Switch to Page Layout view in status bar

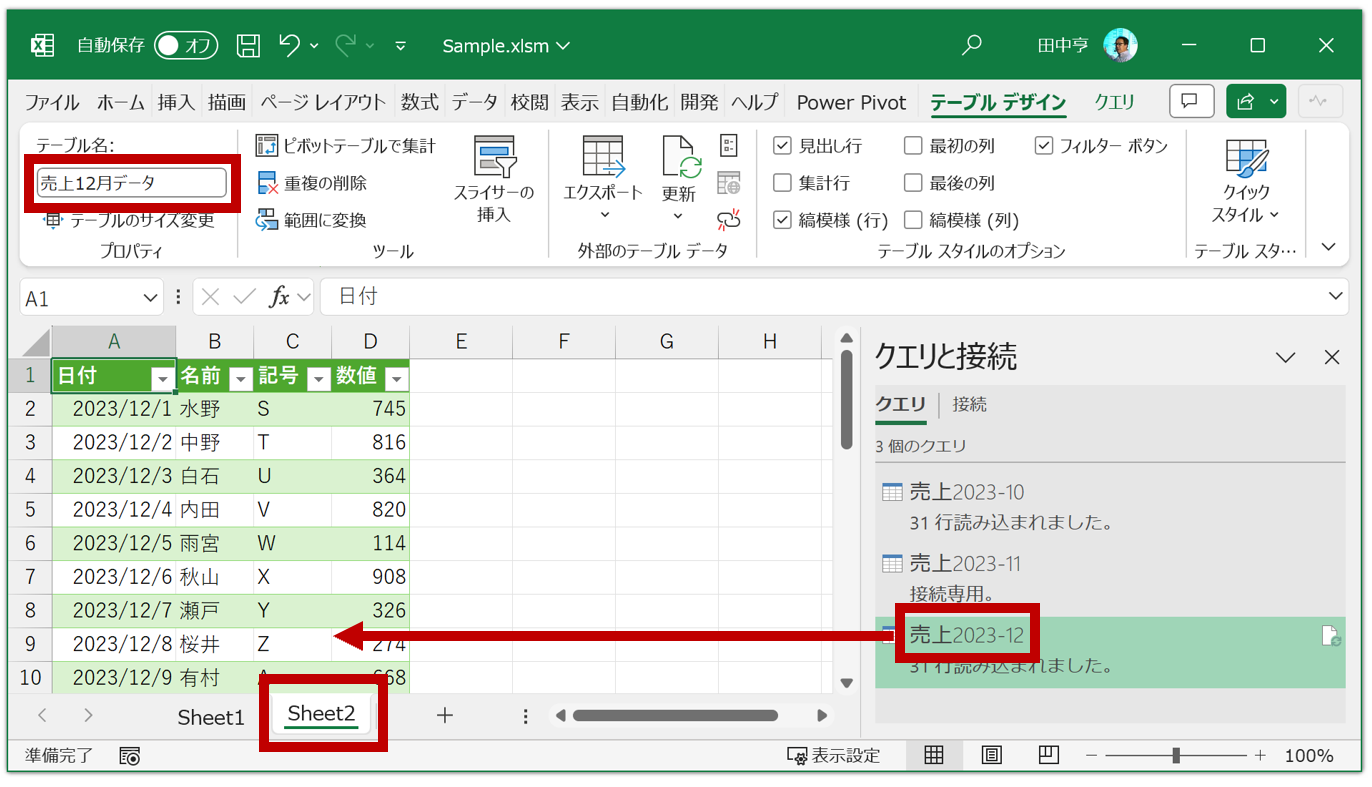click(x=991, y=755)
